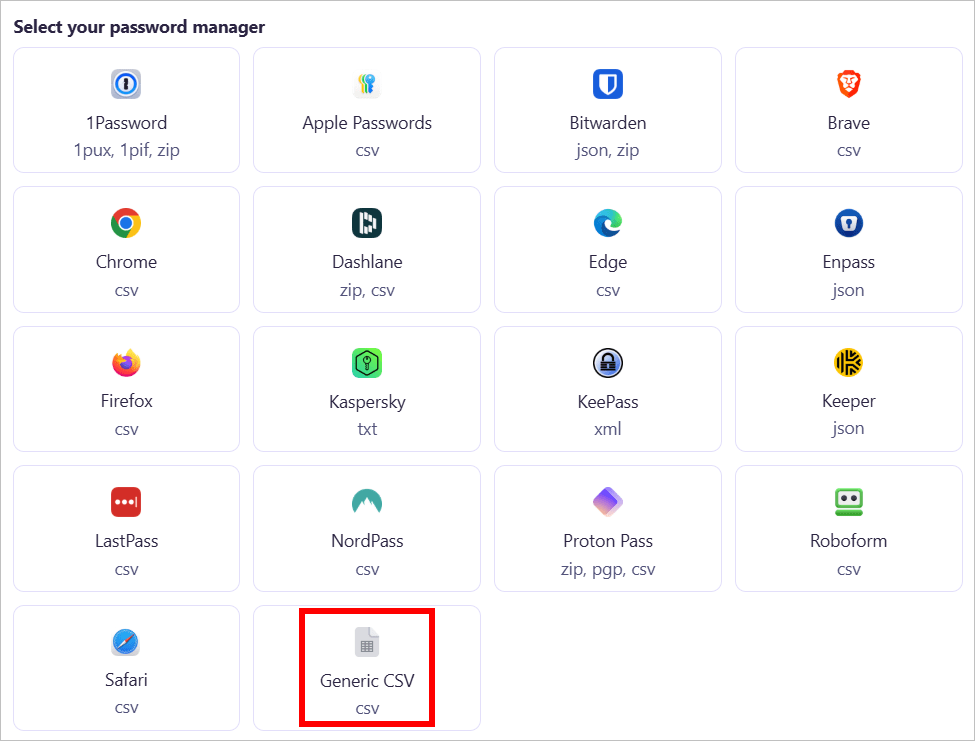Click the Proton Pass name label
Image resolution: width=975 pixels, height=741 pixels.
click(608, 541)
